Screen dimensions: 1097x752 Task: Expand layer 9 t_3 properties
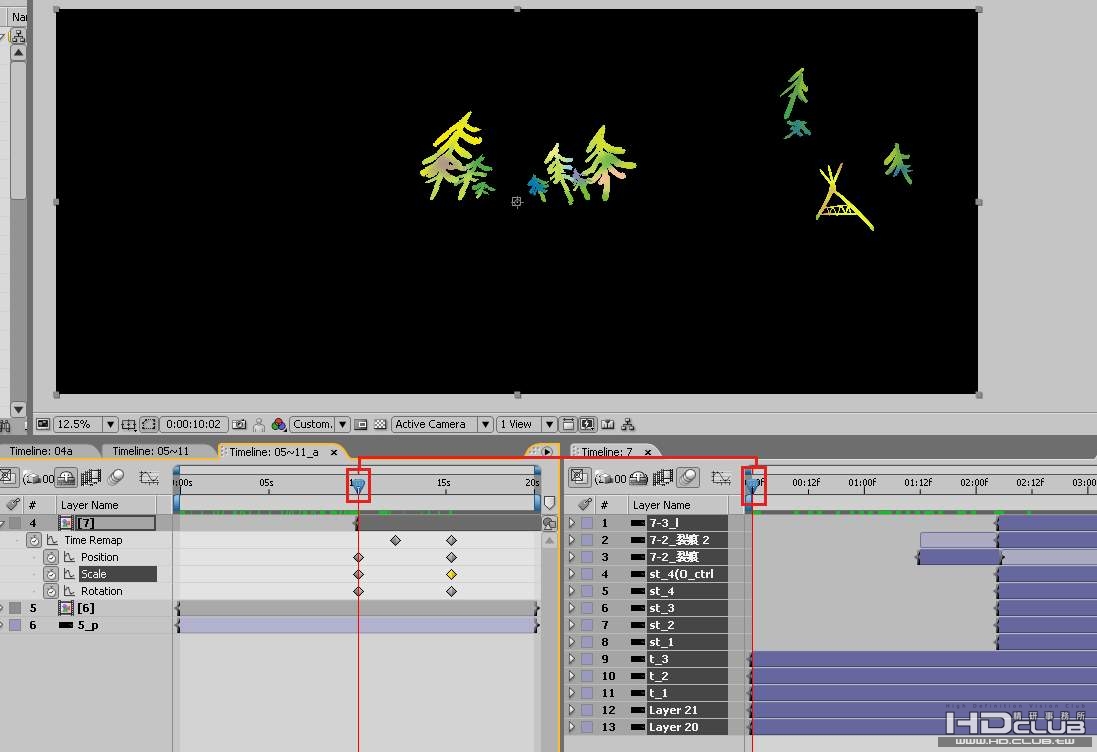[572, 659]
